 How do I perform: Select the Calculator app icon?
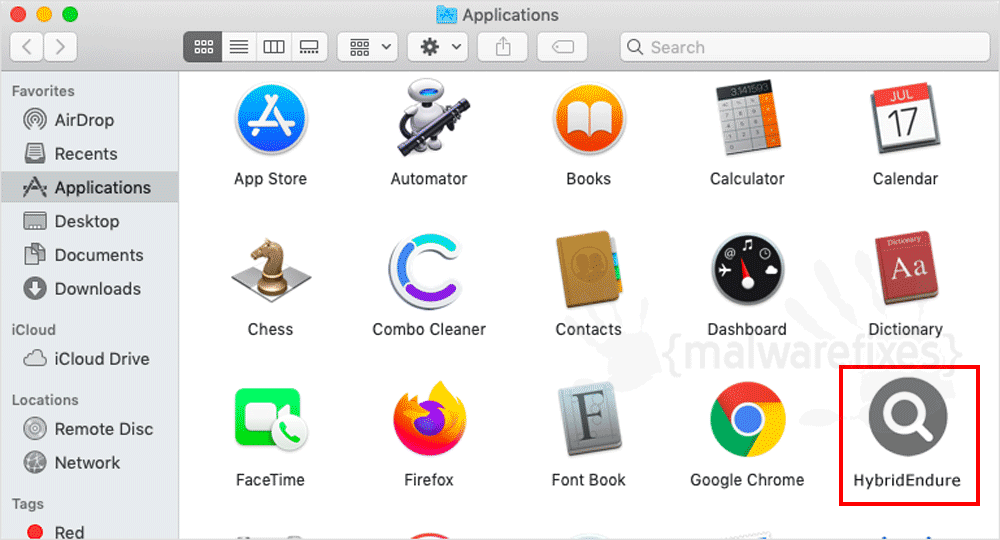pos(747,117)
